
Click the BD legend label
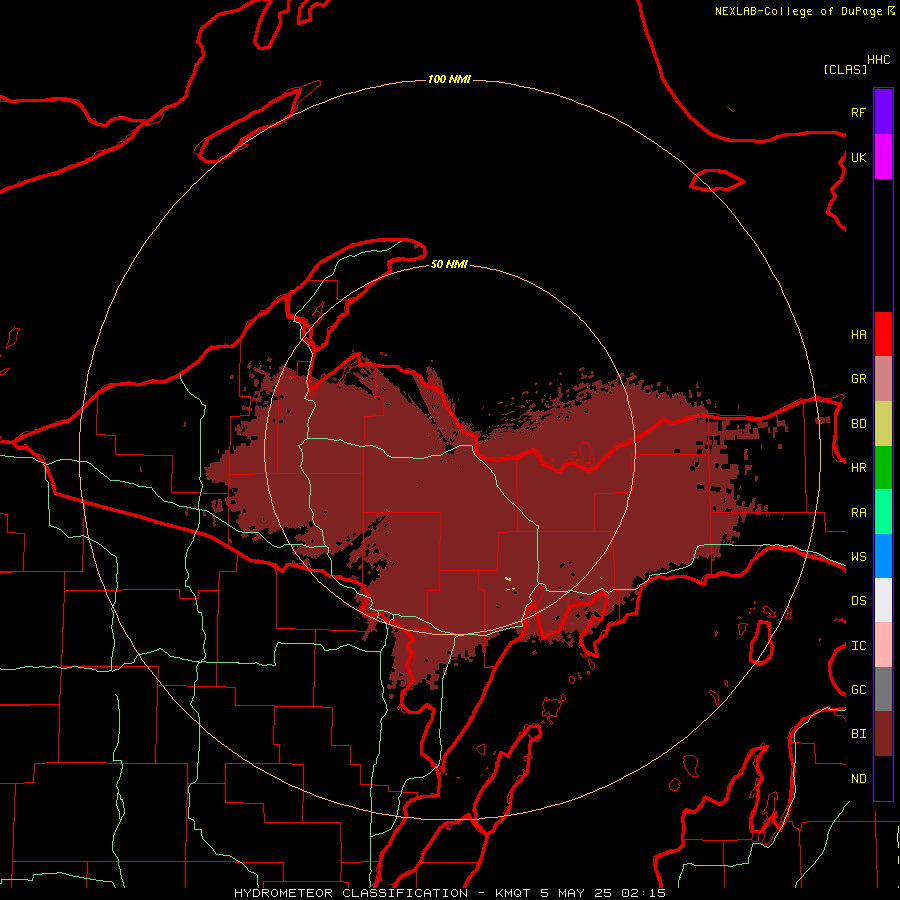[x=858, y=424]
